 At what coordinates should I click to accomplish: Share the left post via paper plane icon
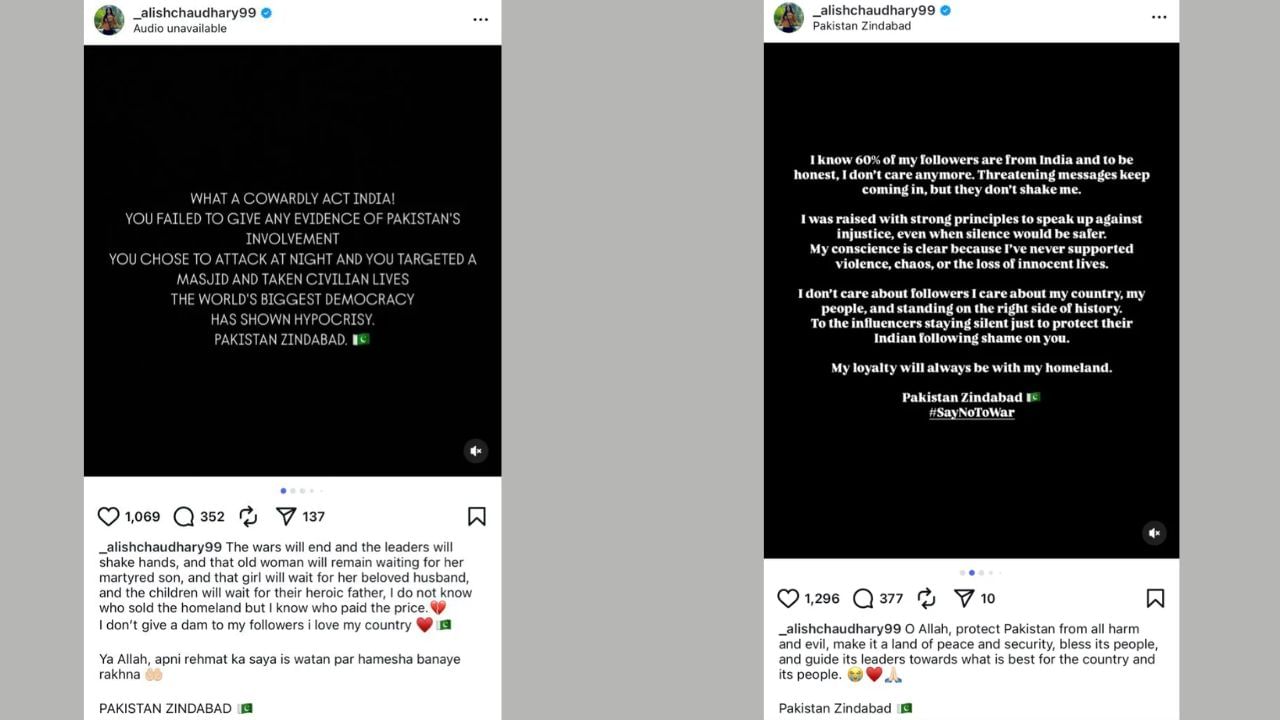point(286,516)
